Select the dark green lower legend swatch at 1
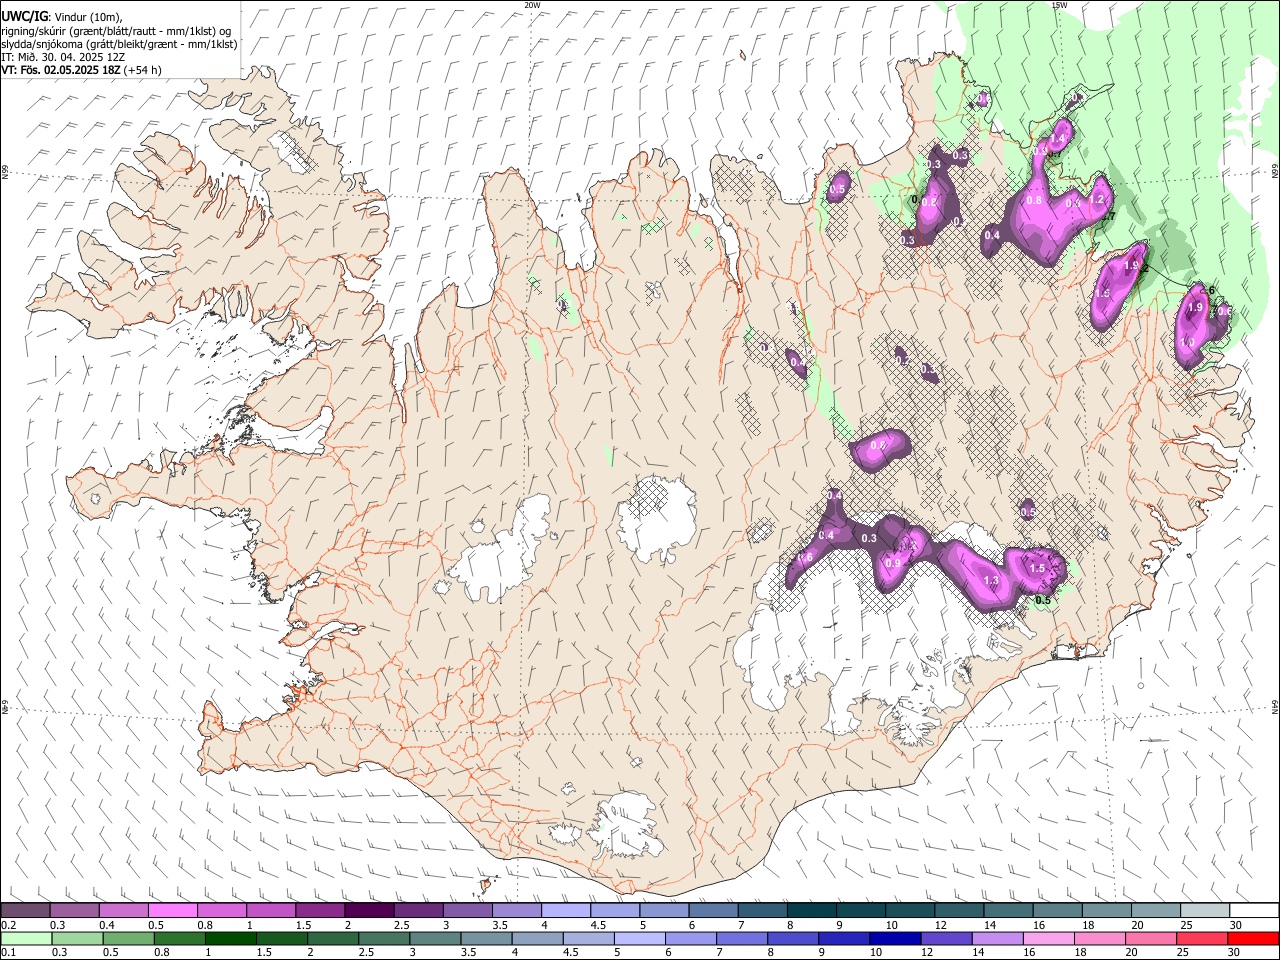Image resolution: width=1280 pixels, height=960 pixels. click(x=230, y=939)
